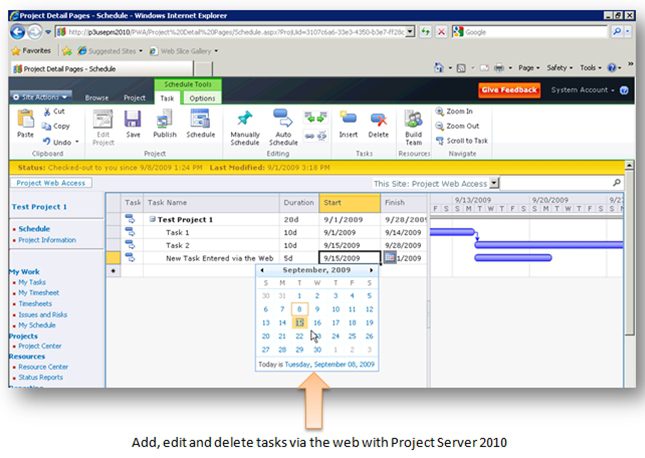The image size is (645, 458).
Task: Open the Safety menu dropdown
Action: tap(559, 68)
